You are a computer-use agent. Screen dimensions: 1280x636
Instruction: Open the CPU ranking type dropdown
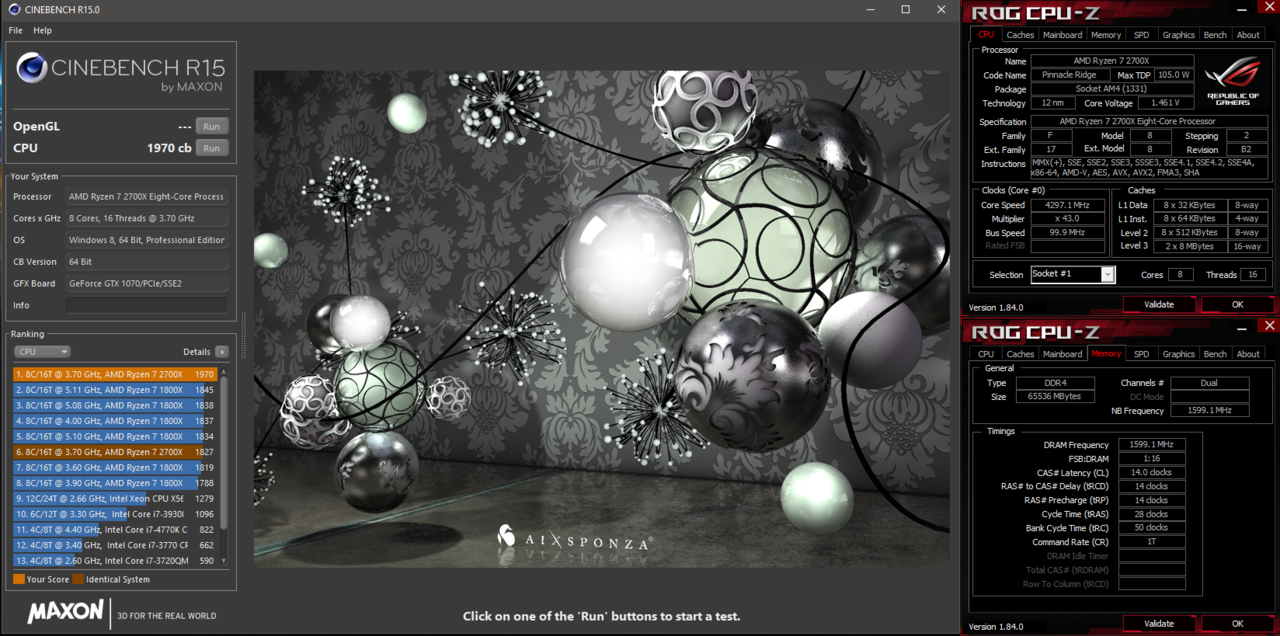pyautogui.click(x=42, y=352)
